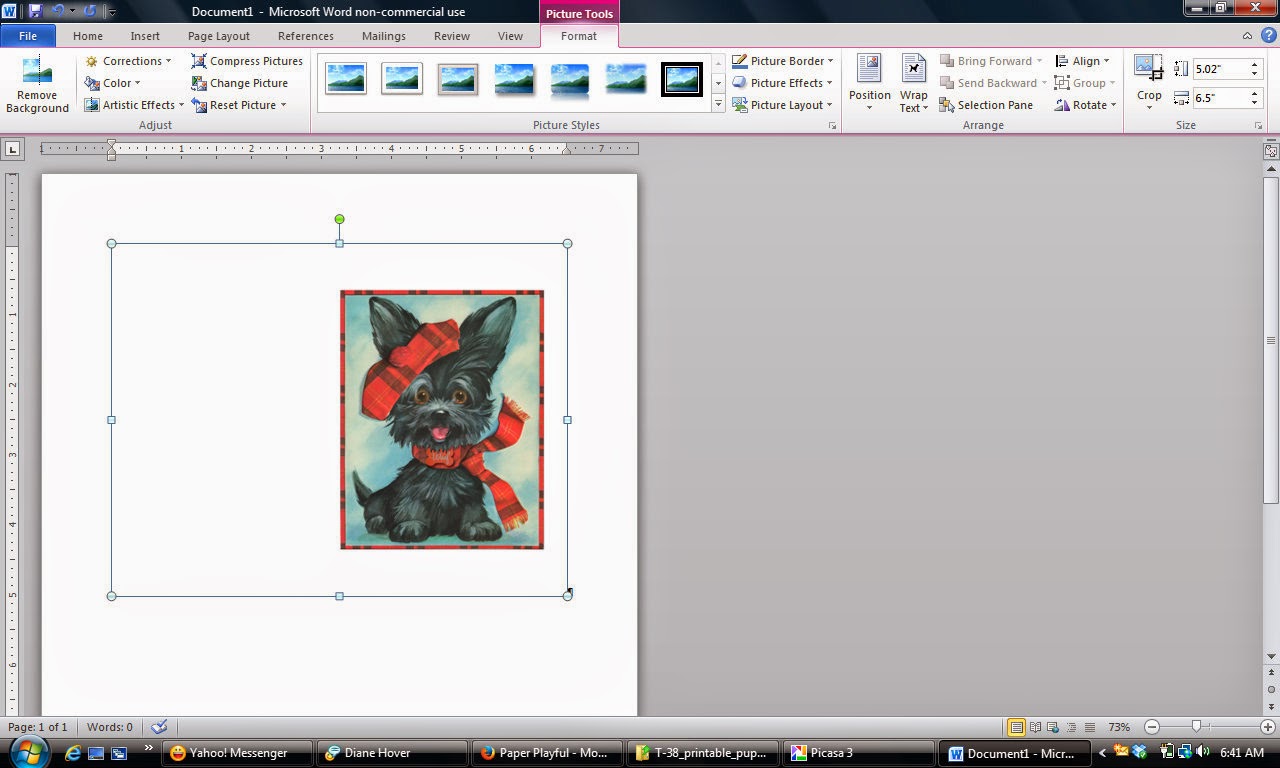Open the Picture Effects menu
The image size is (1280, 768).
782,83
